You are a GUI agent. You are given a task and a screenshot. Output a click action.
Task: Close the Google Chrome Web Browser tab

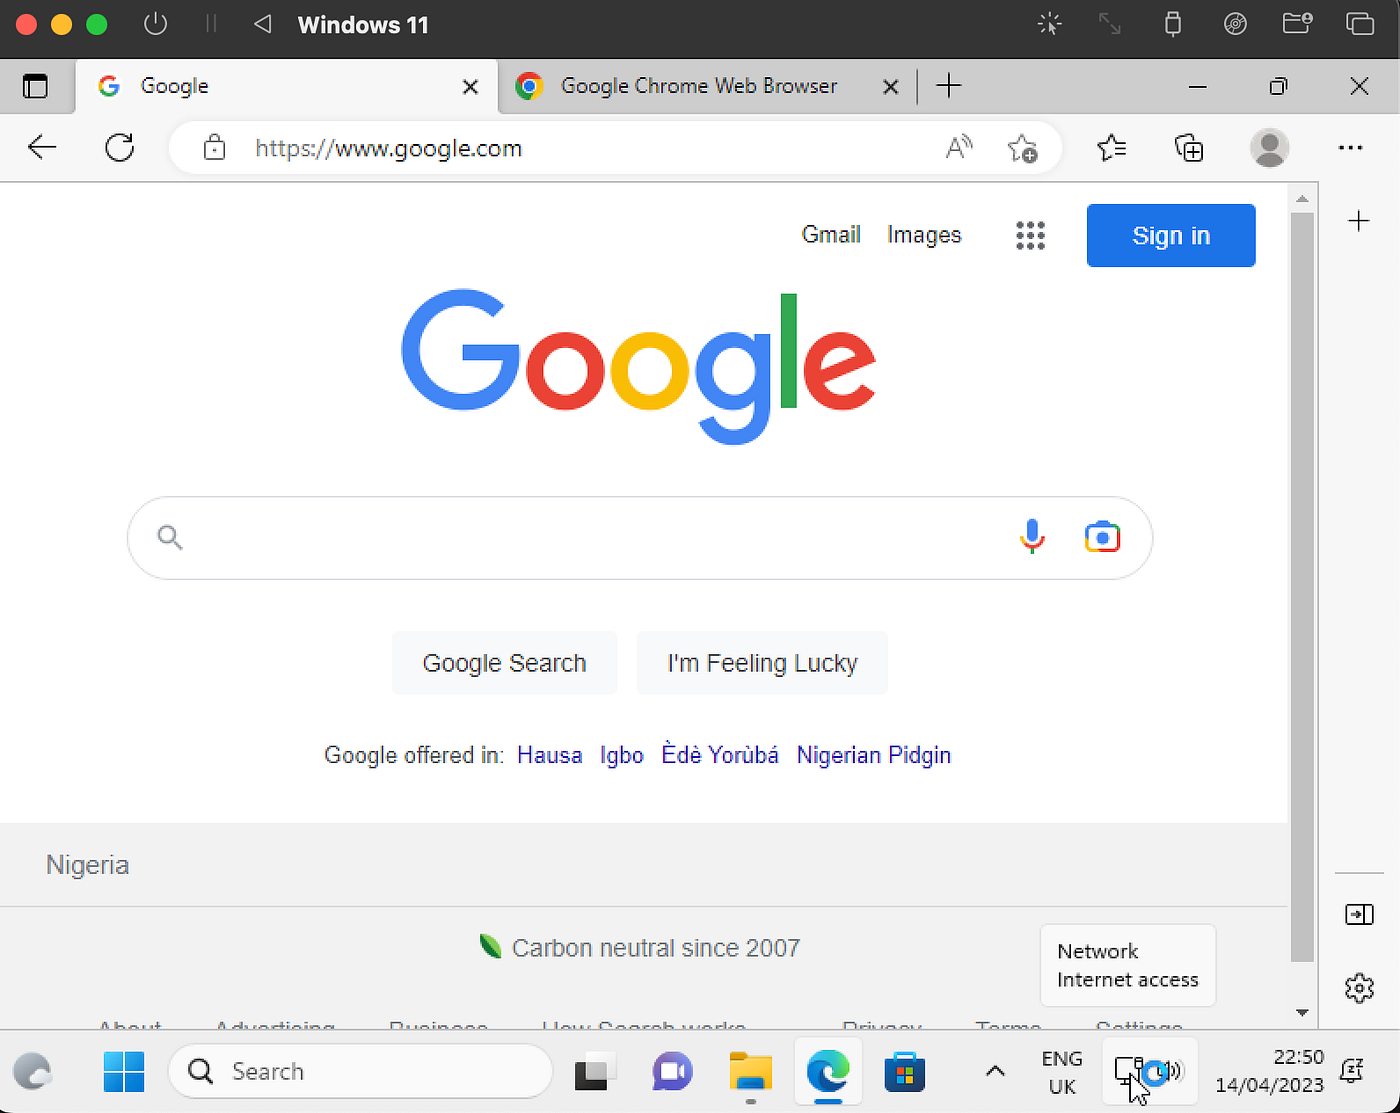coord(890,87)
